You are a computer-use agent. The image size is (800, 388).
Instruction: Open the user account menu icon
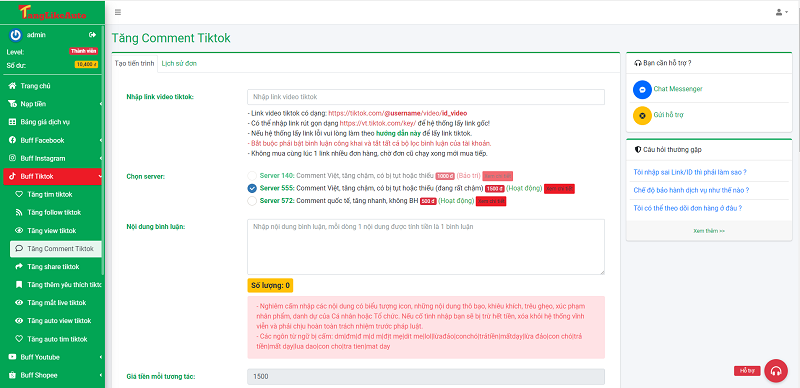coord(782,12)
